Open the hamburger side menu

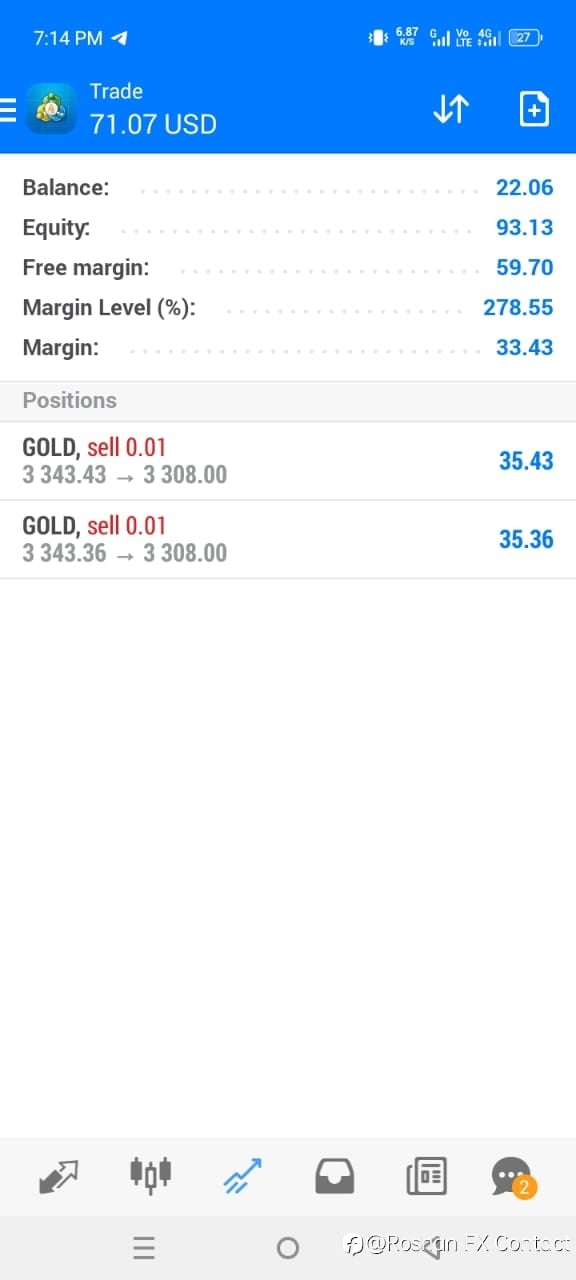point(8,109)
